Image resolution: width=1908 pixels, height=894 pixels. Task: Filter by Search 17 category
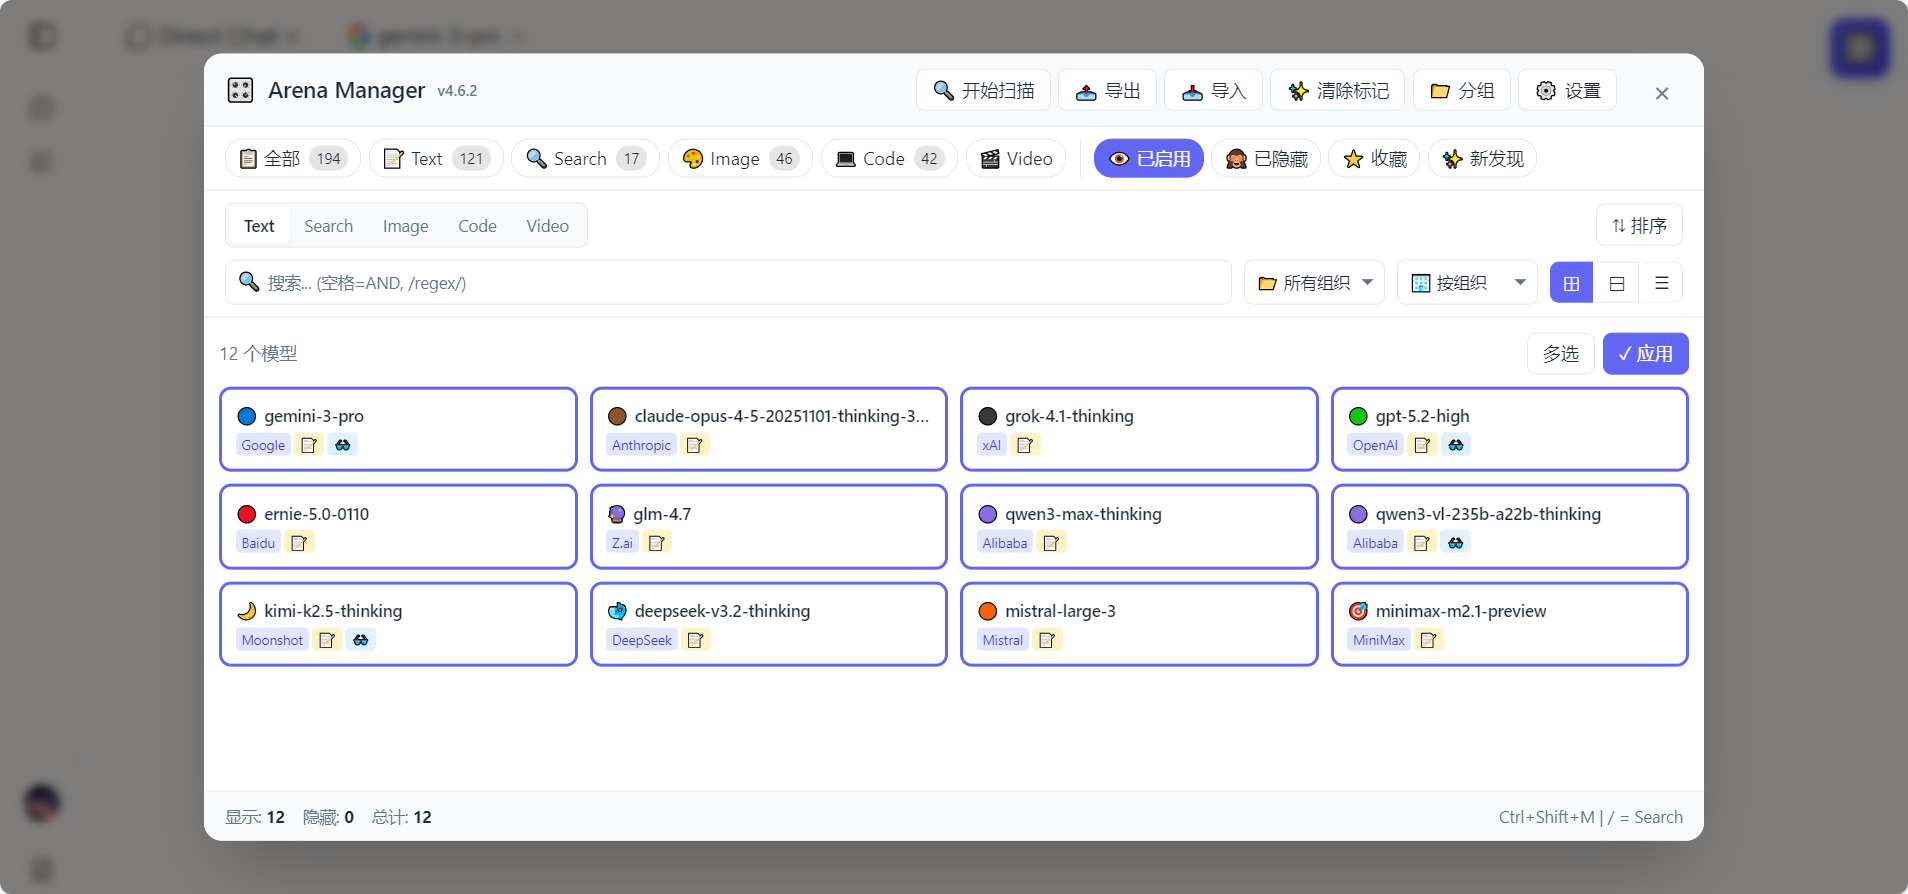pyautogui.click(x=585, y=158)
